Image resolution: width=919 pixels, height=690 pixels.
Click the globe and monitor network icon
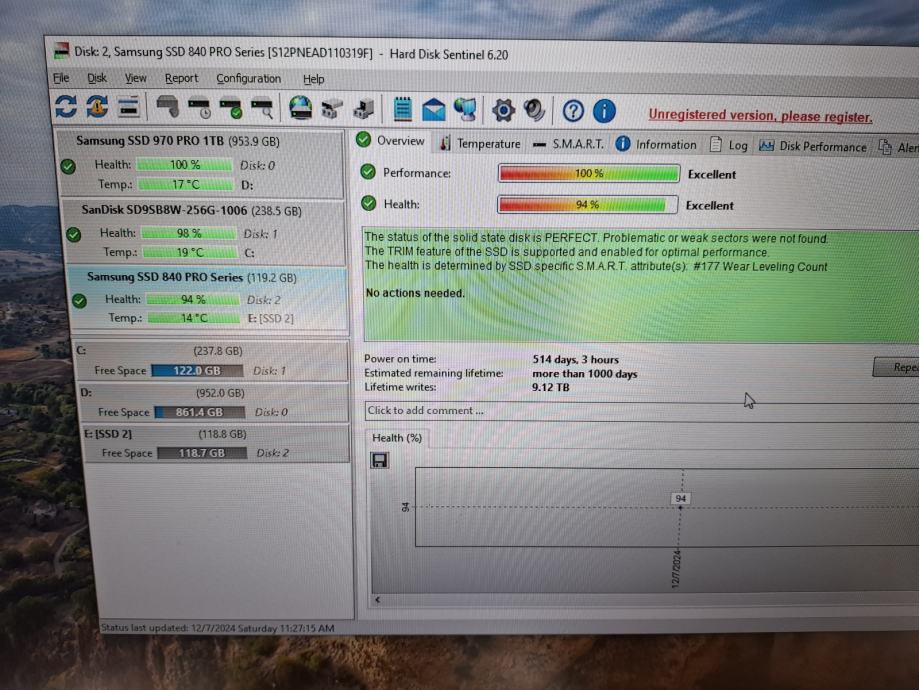466,110
